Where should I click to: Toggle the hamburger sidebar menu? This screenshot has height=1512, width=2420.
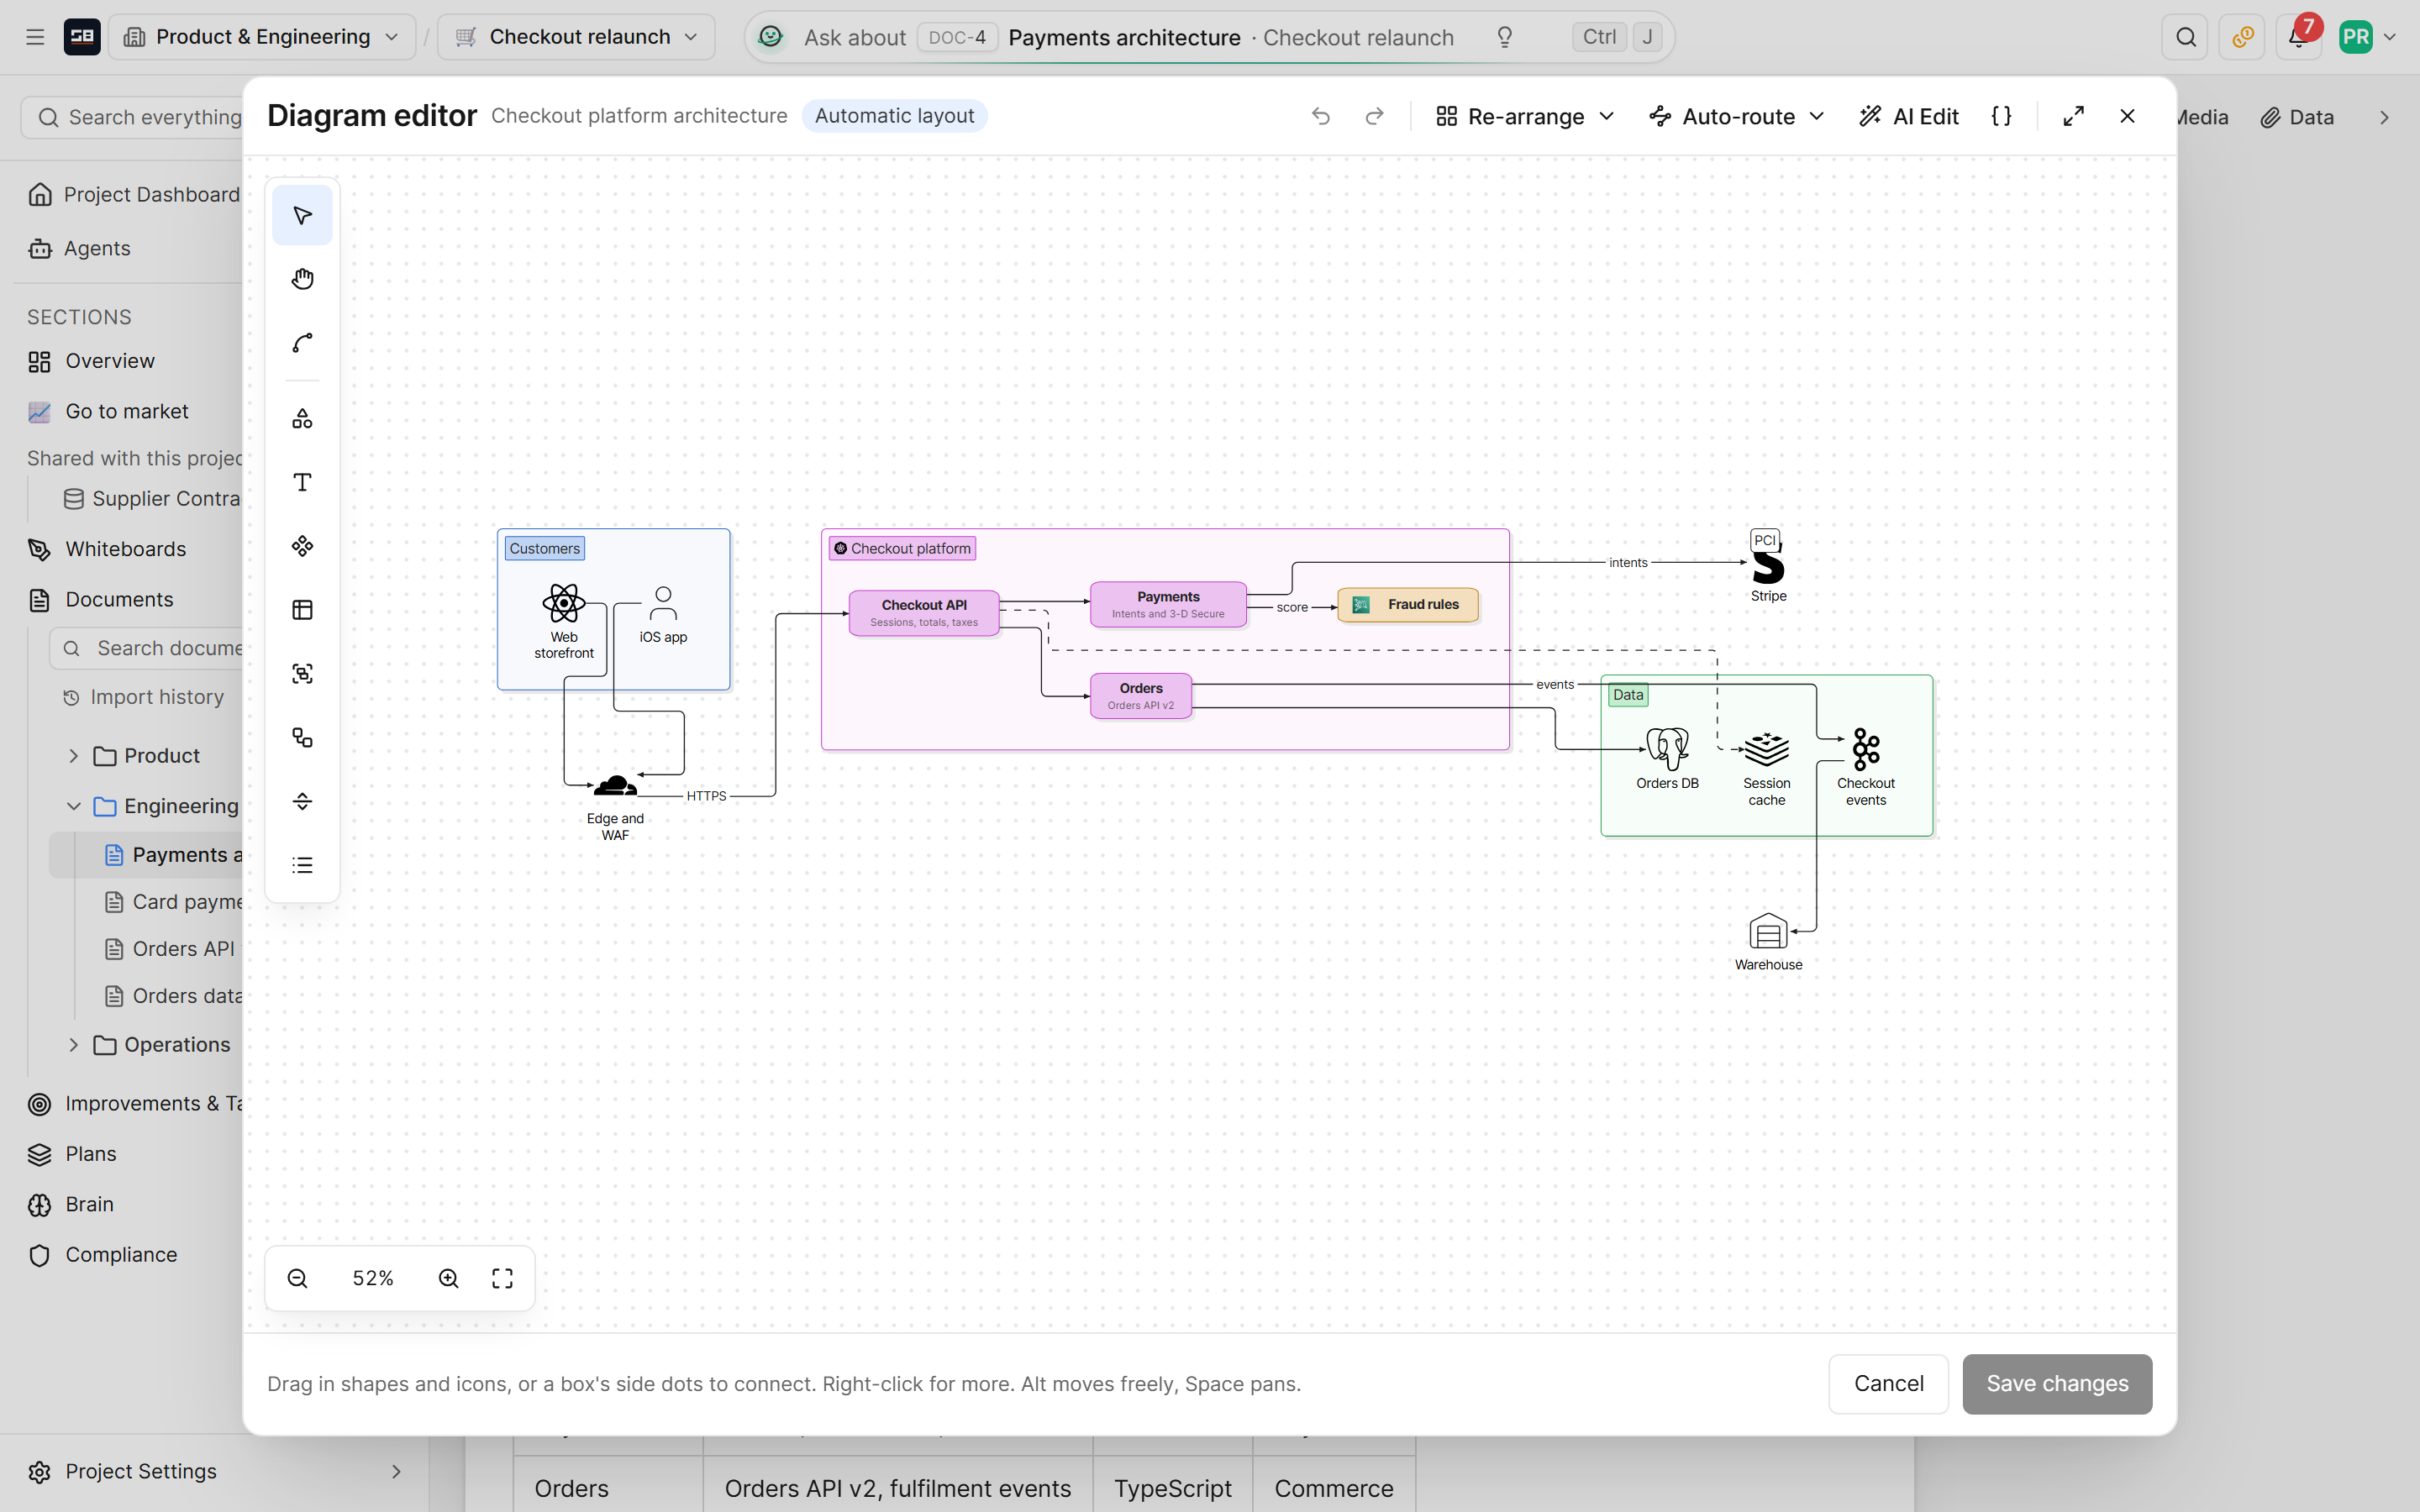(35, 37)
